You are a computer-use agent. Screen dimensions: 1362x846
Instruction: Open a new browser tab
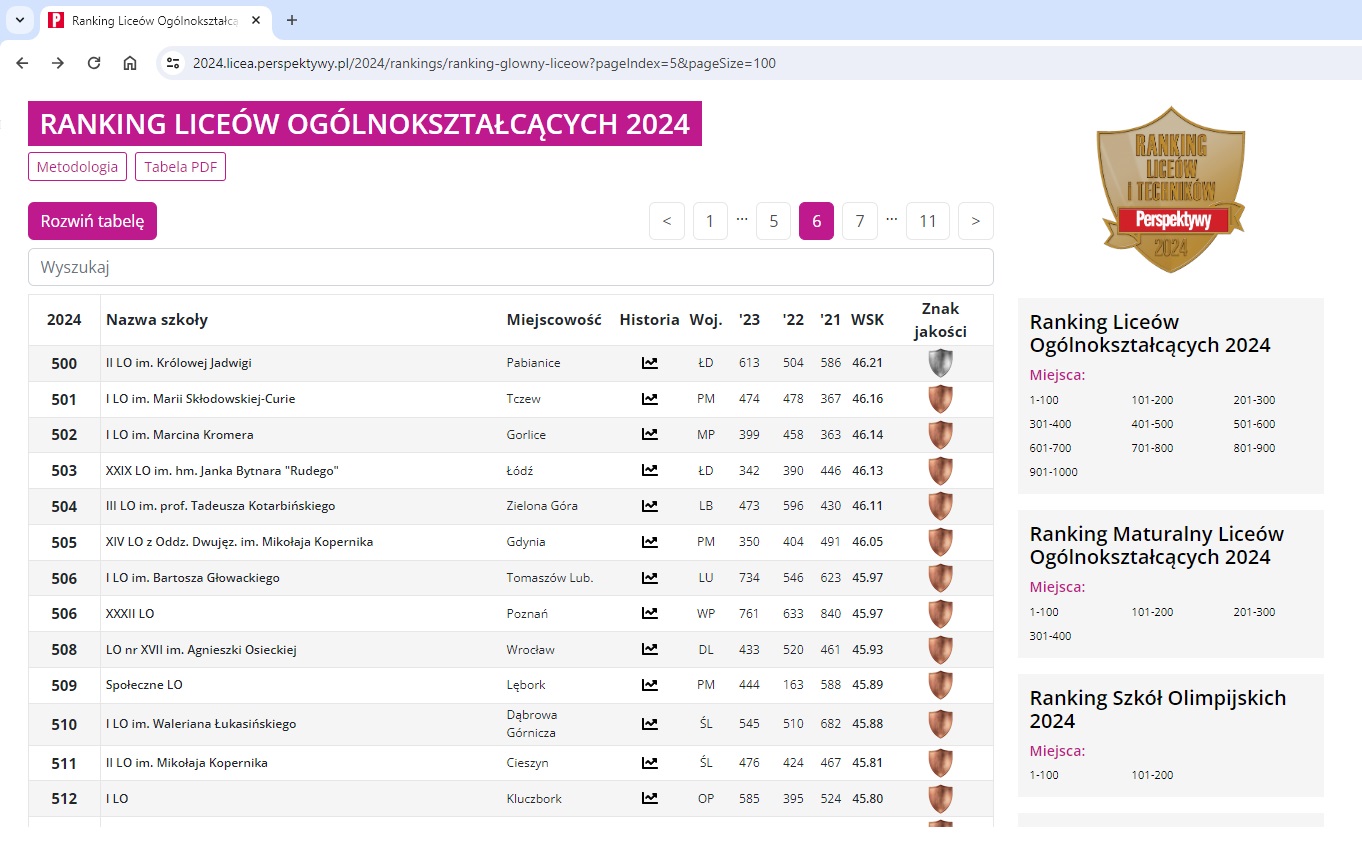click(292, 20)
